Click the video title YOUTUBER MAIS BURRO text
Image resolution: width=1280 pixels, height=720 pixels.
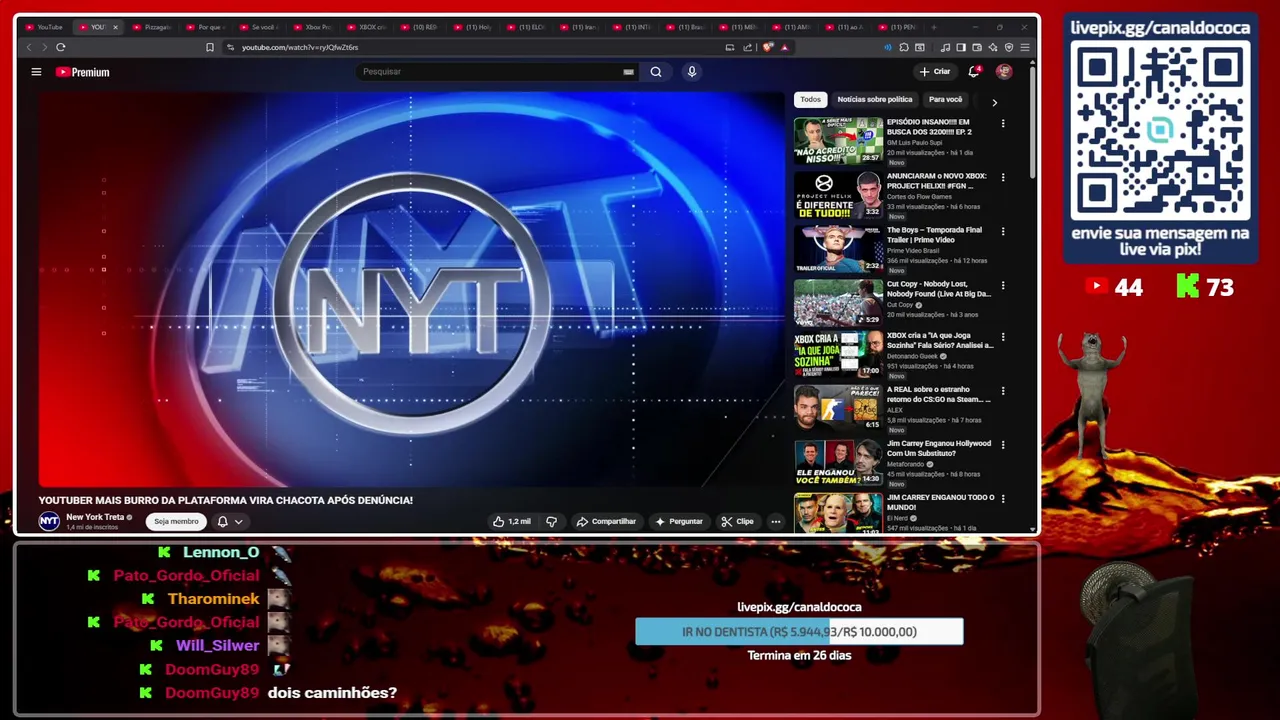(x=226, y=500)
